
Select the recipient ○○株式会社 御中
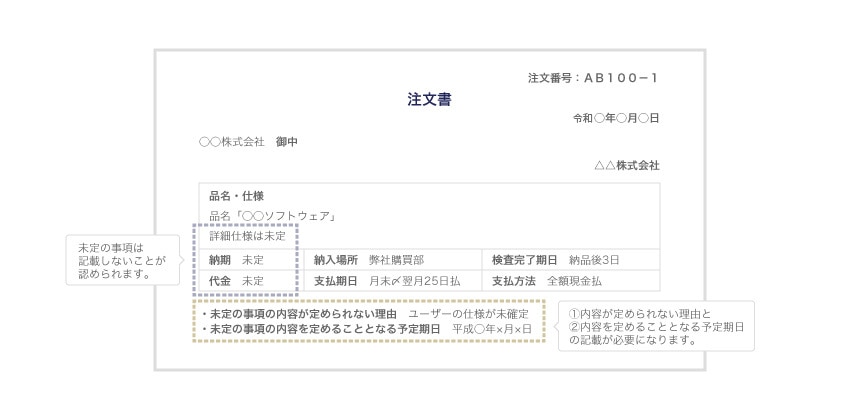(248, 142)
